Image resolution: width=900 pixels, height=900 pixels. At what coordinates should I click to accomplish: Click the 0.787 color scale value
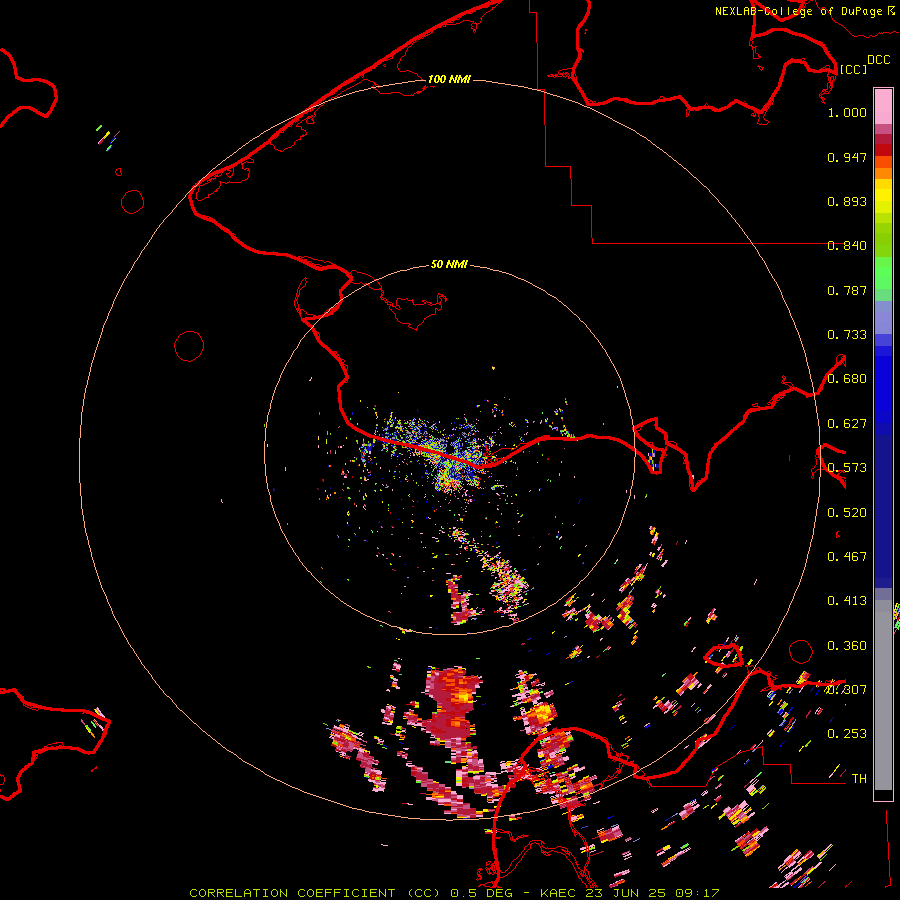(847, 290)
